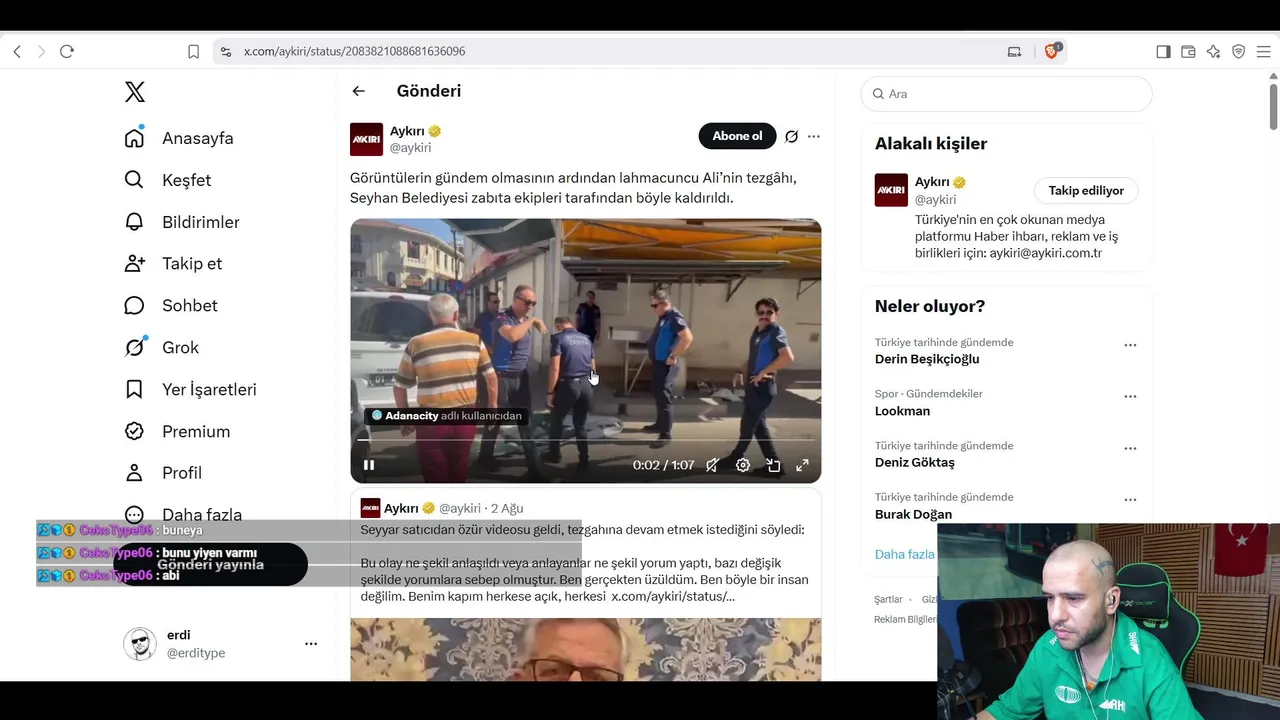Click the Takip et person-plus icon
The height and width of the screenshot is (720, 1280).
(134, 264)
